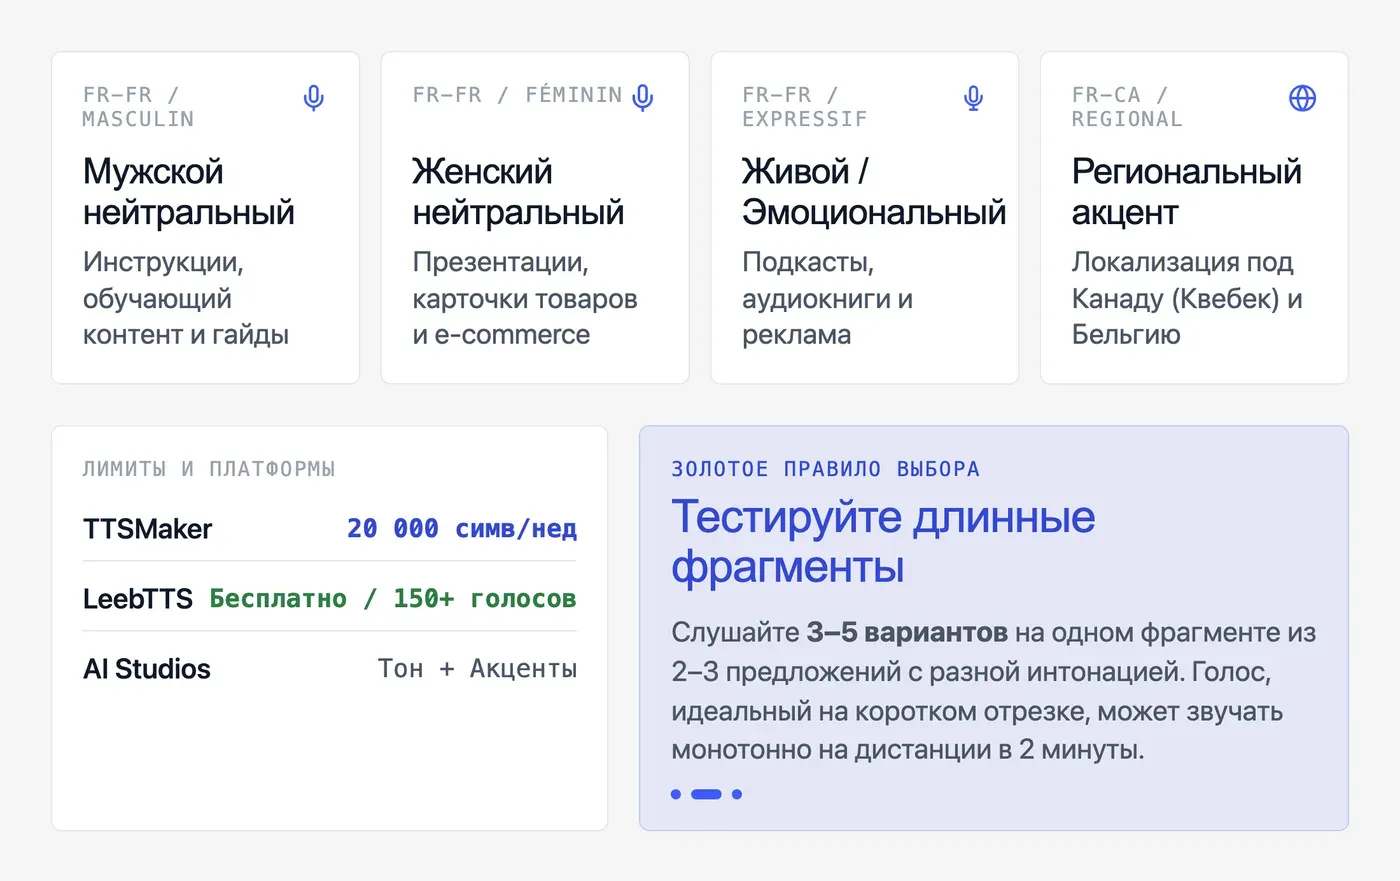The height and width of the screenshot is (881, 1400).
Task: Click the «FR-FR / FÉMININ» label
Action: point(518,95)
